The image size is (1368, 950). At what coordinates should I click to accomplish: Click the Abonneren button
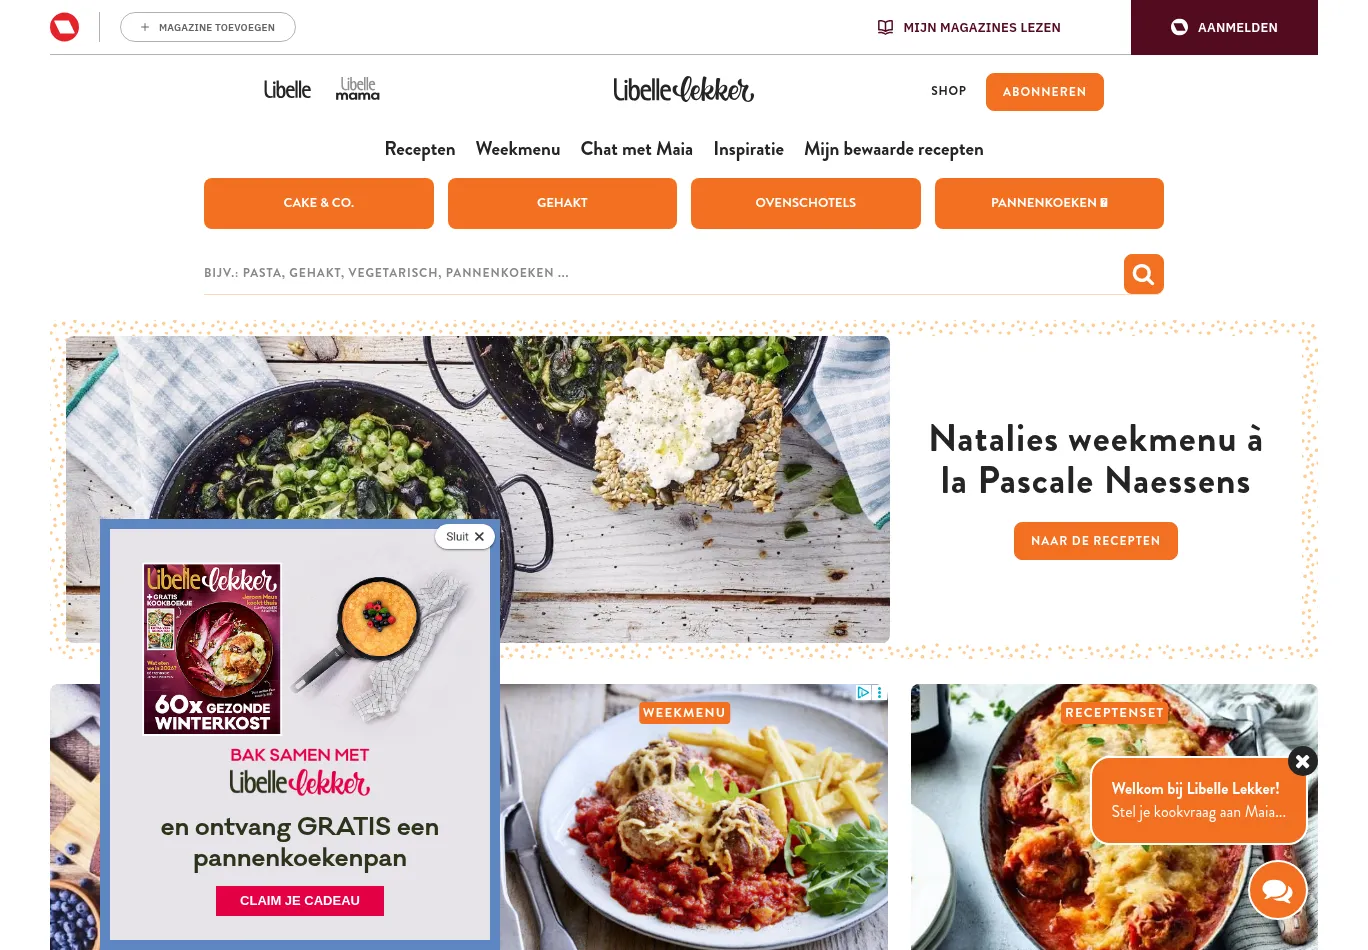coord(1045,92)
